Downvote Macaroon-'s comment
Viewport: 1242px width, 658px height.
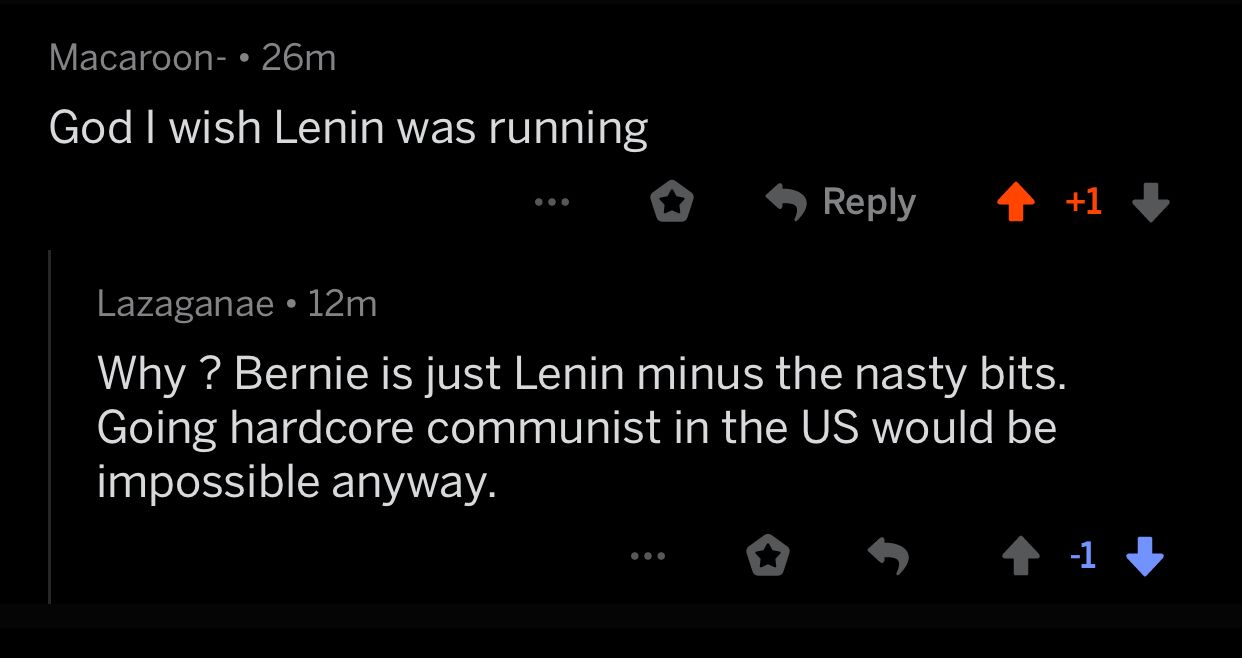(x=1150, y=203)
